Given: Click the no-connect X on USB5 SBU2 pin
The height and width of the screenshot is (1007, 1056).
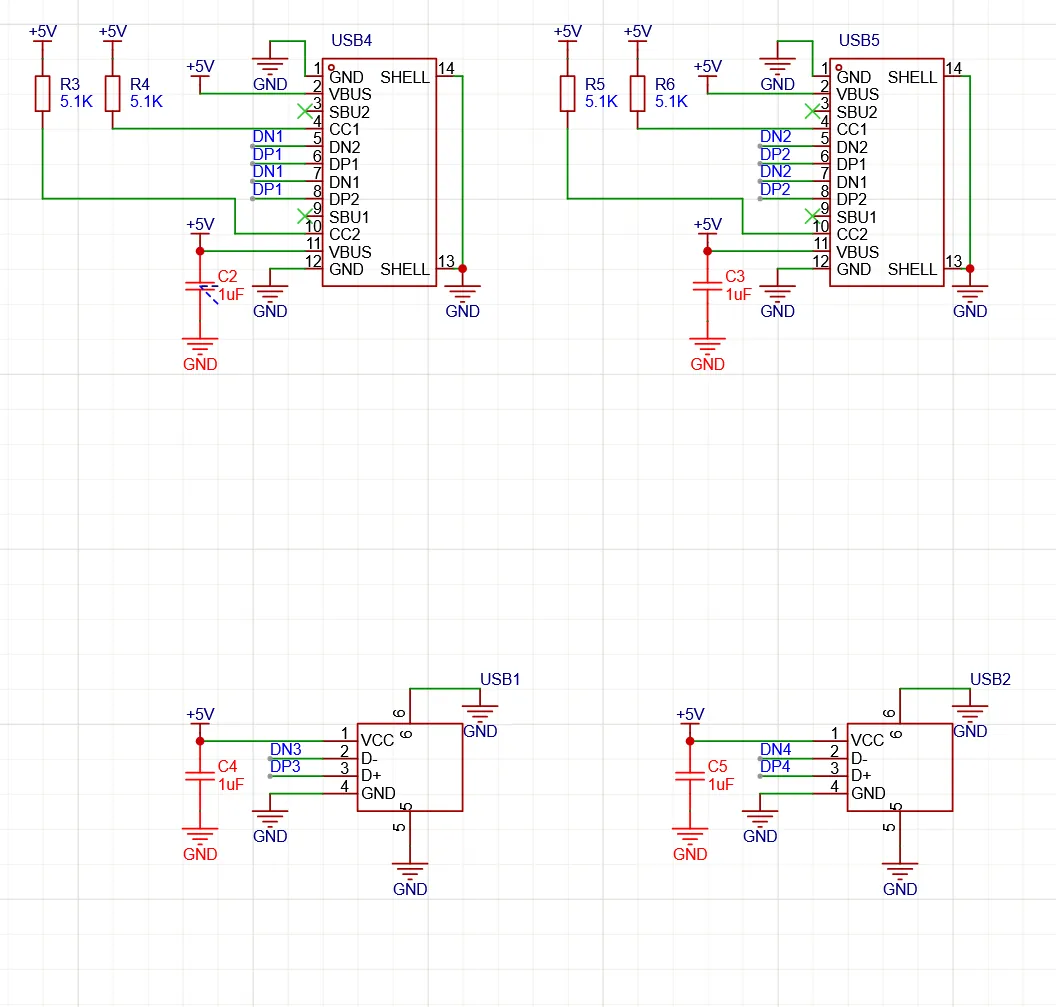Looking at the screenshot, I should (x=812, y=110).
